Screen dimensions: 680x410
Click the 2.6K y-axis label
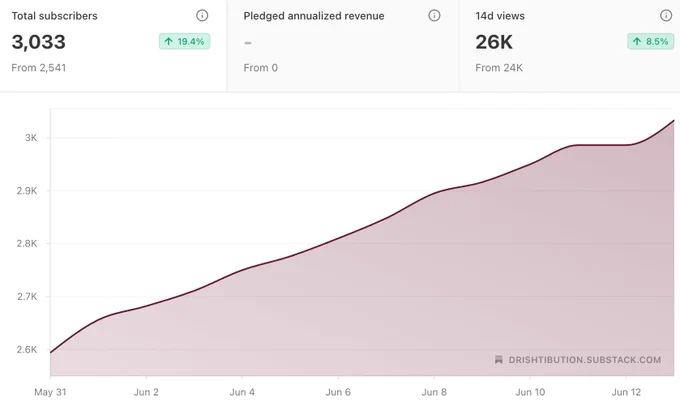point(27,350)
